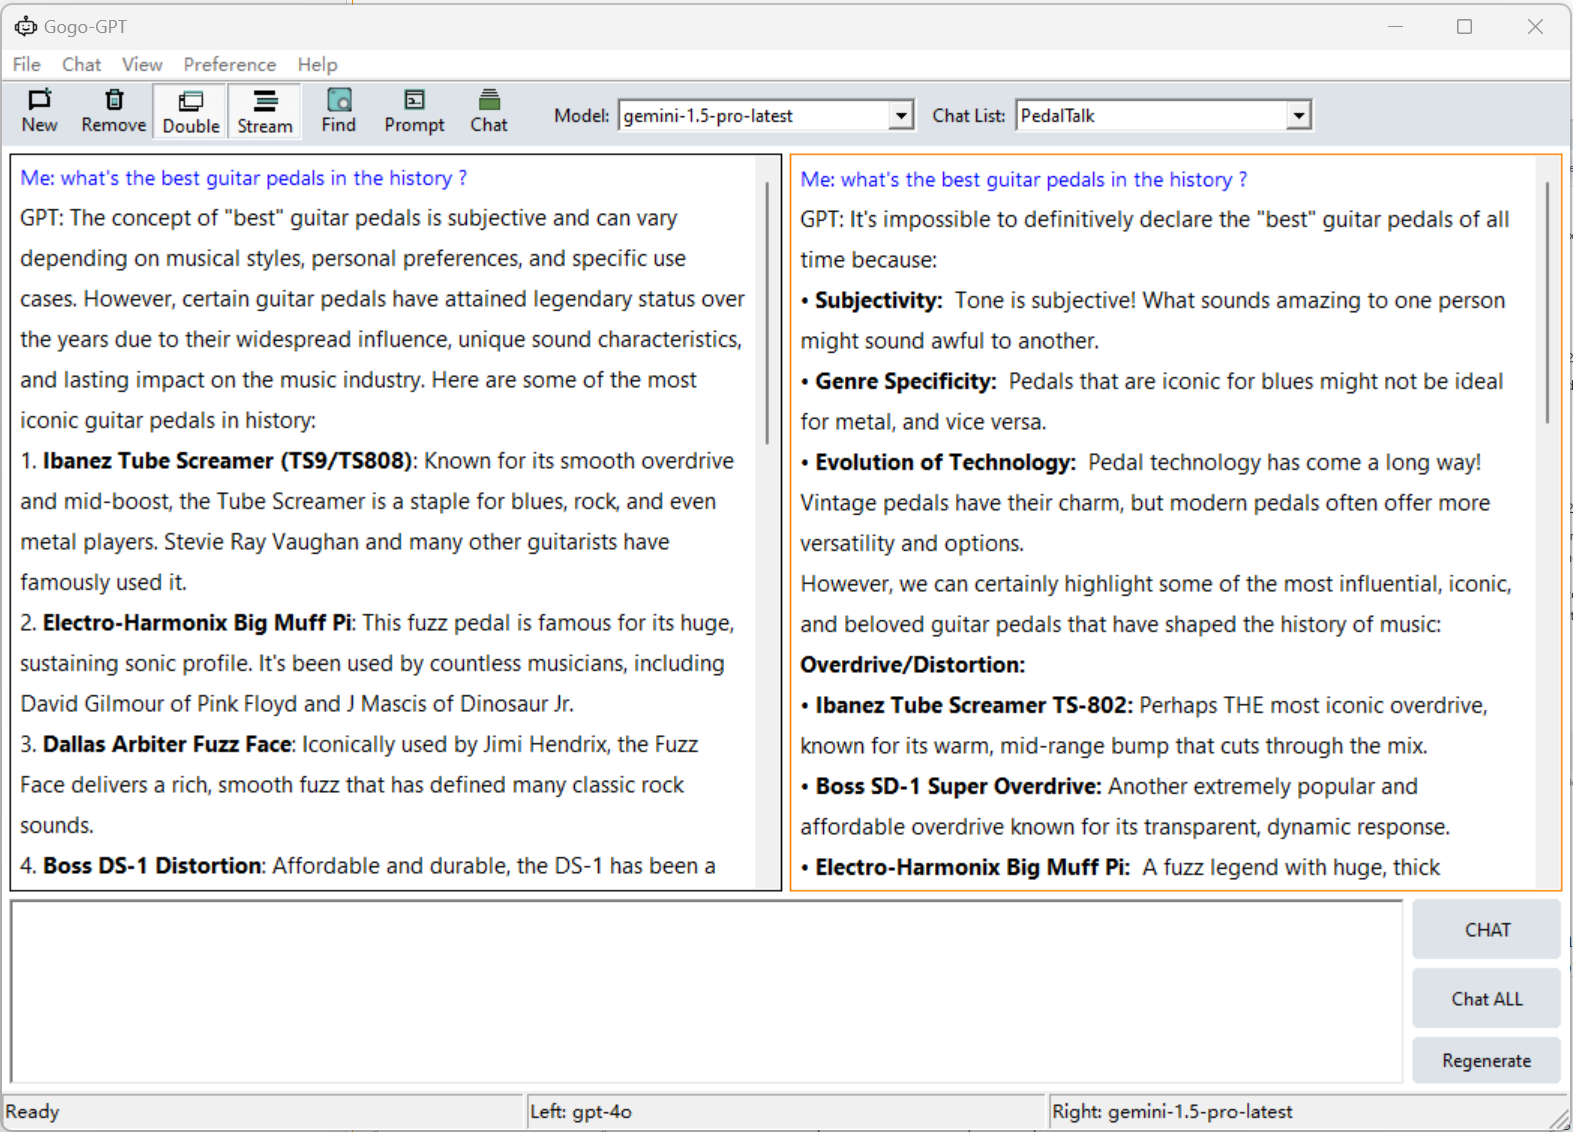Screen dimensions: 1573x1132
Task: Click the Chat toolbar icon
Action: tap(489, 111)
